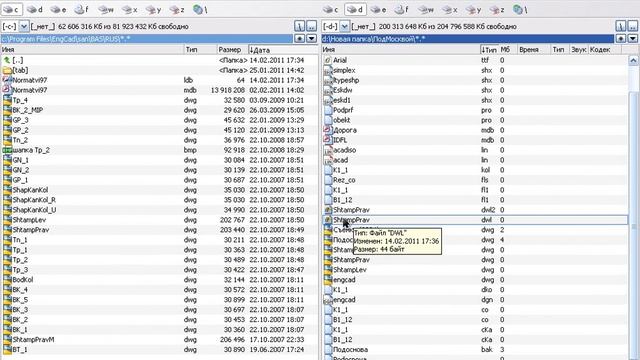
Task: Select Normatvi97 ldb file in left panel
Action: 159,80
